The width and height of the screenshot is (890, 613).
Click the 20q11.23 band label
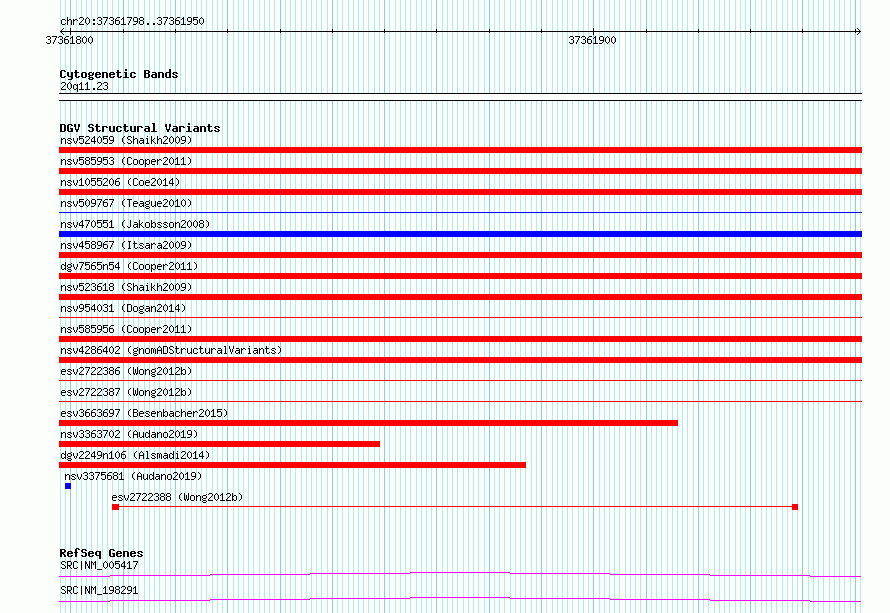(x=84, y=86)
